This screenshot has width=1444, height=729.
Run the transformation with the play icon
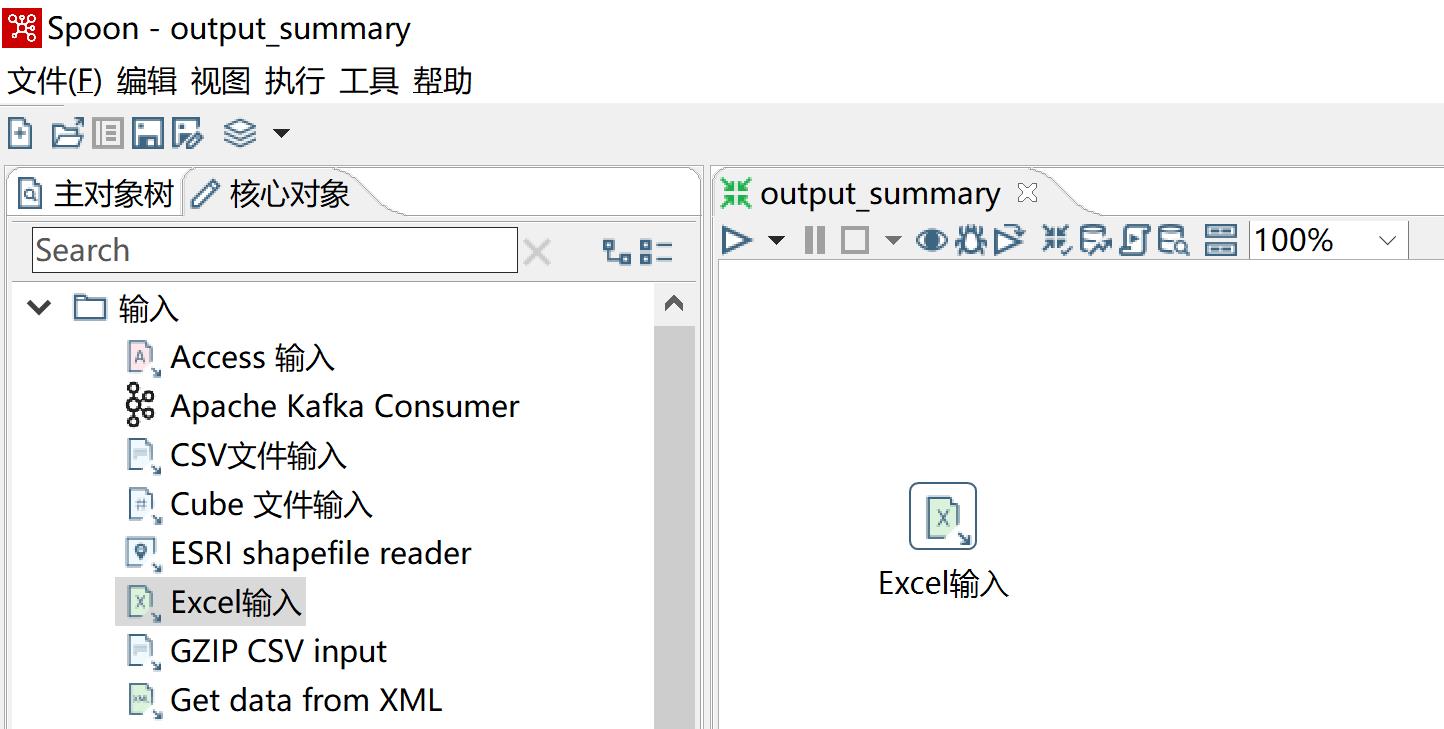click(737, 240)
